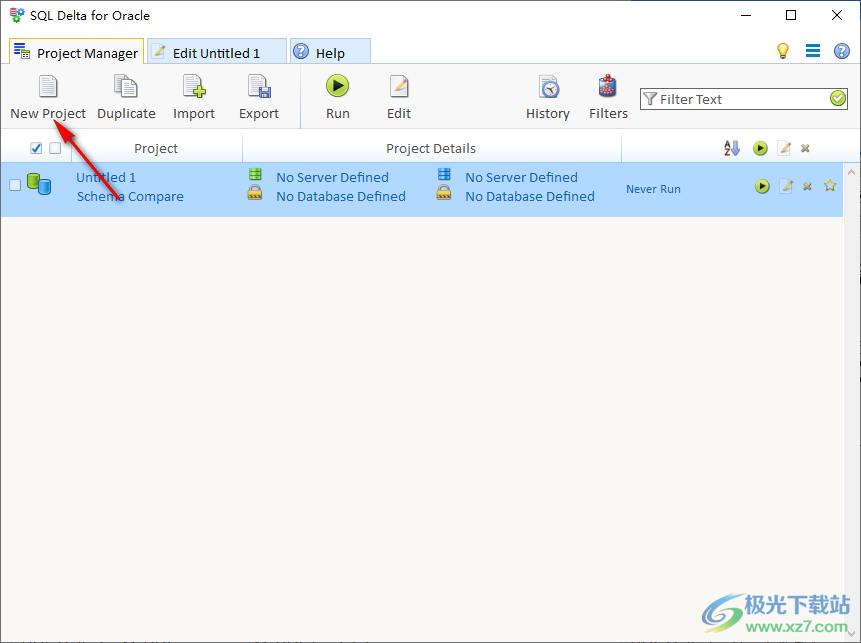This screenshot has height=643, width=861.
Task: Import a project file
Action: pos(194,98)
